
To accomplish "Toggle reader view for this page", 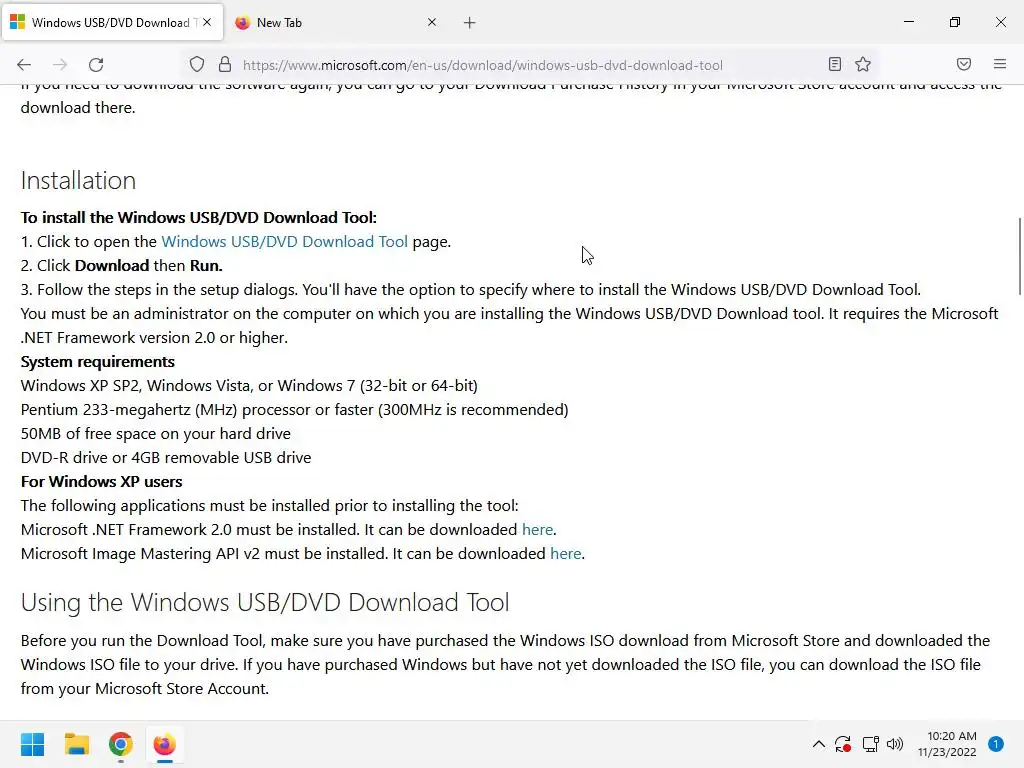I will pyautogui.click(x=835, y=64).
